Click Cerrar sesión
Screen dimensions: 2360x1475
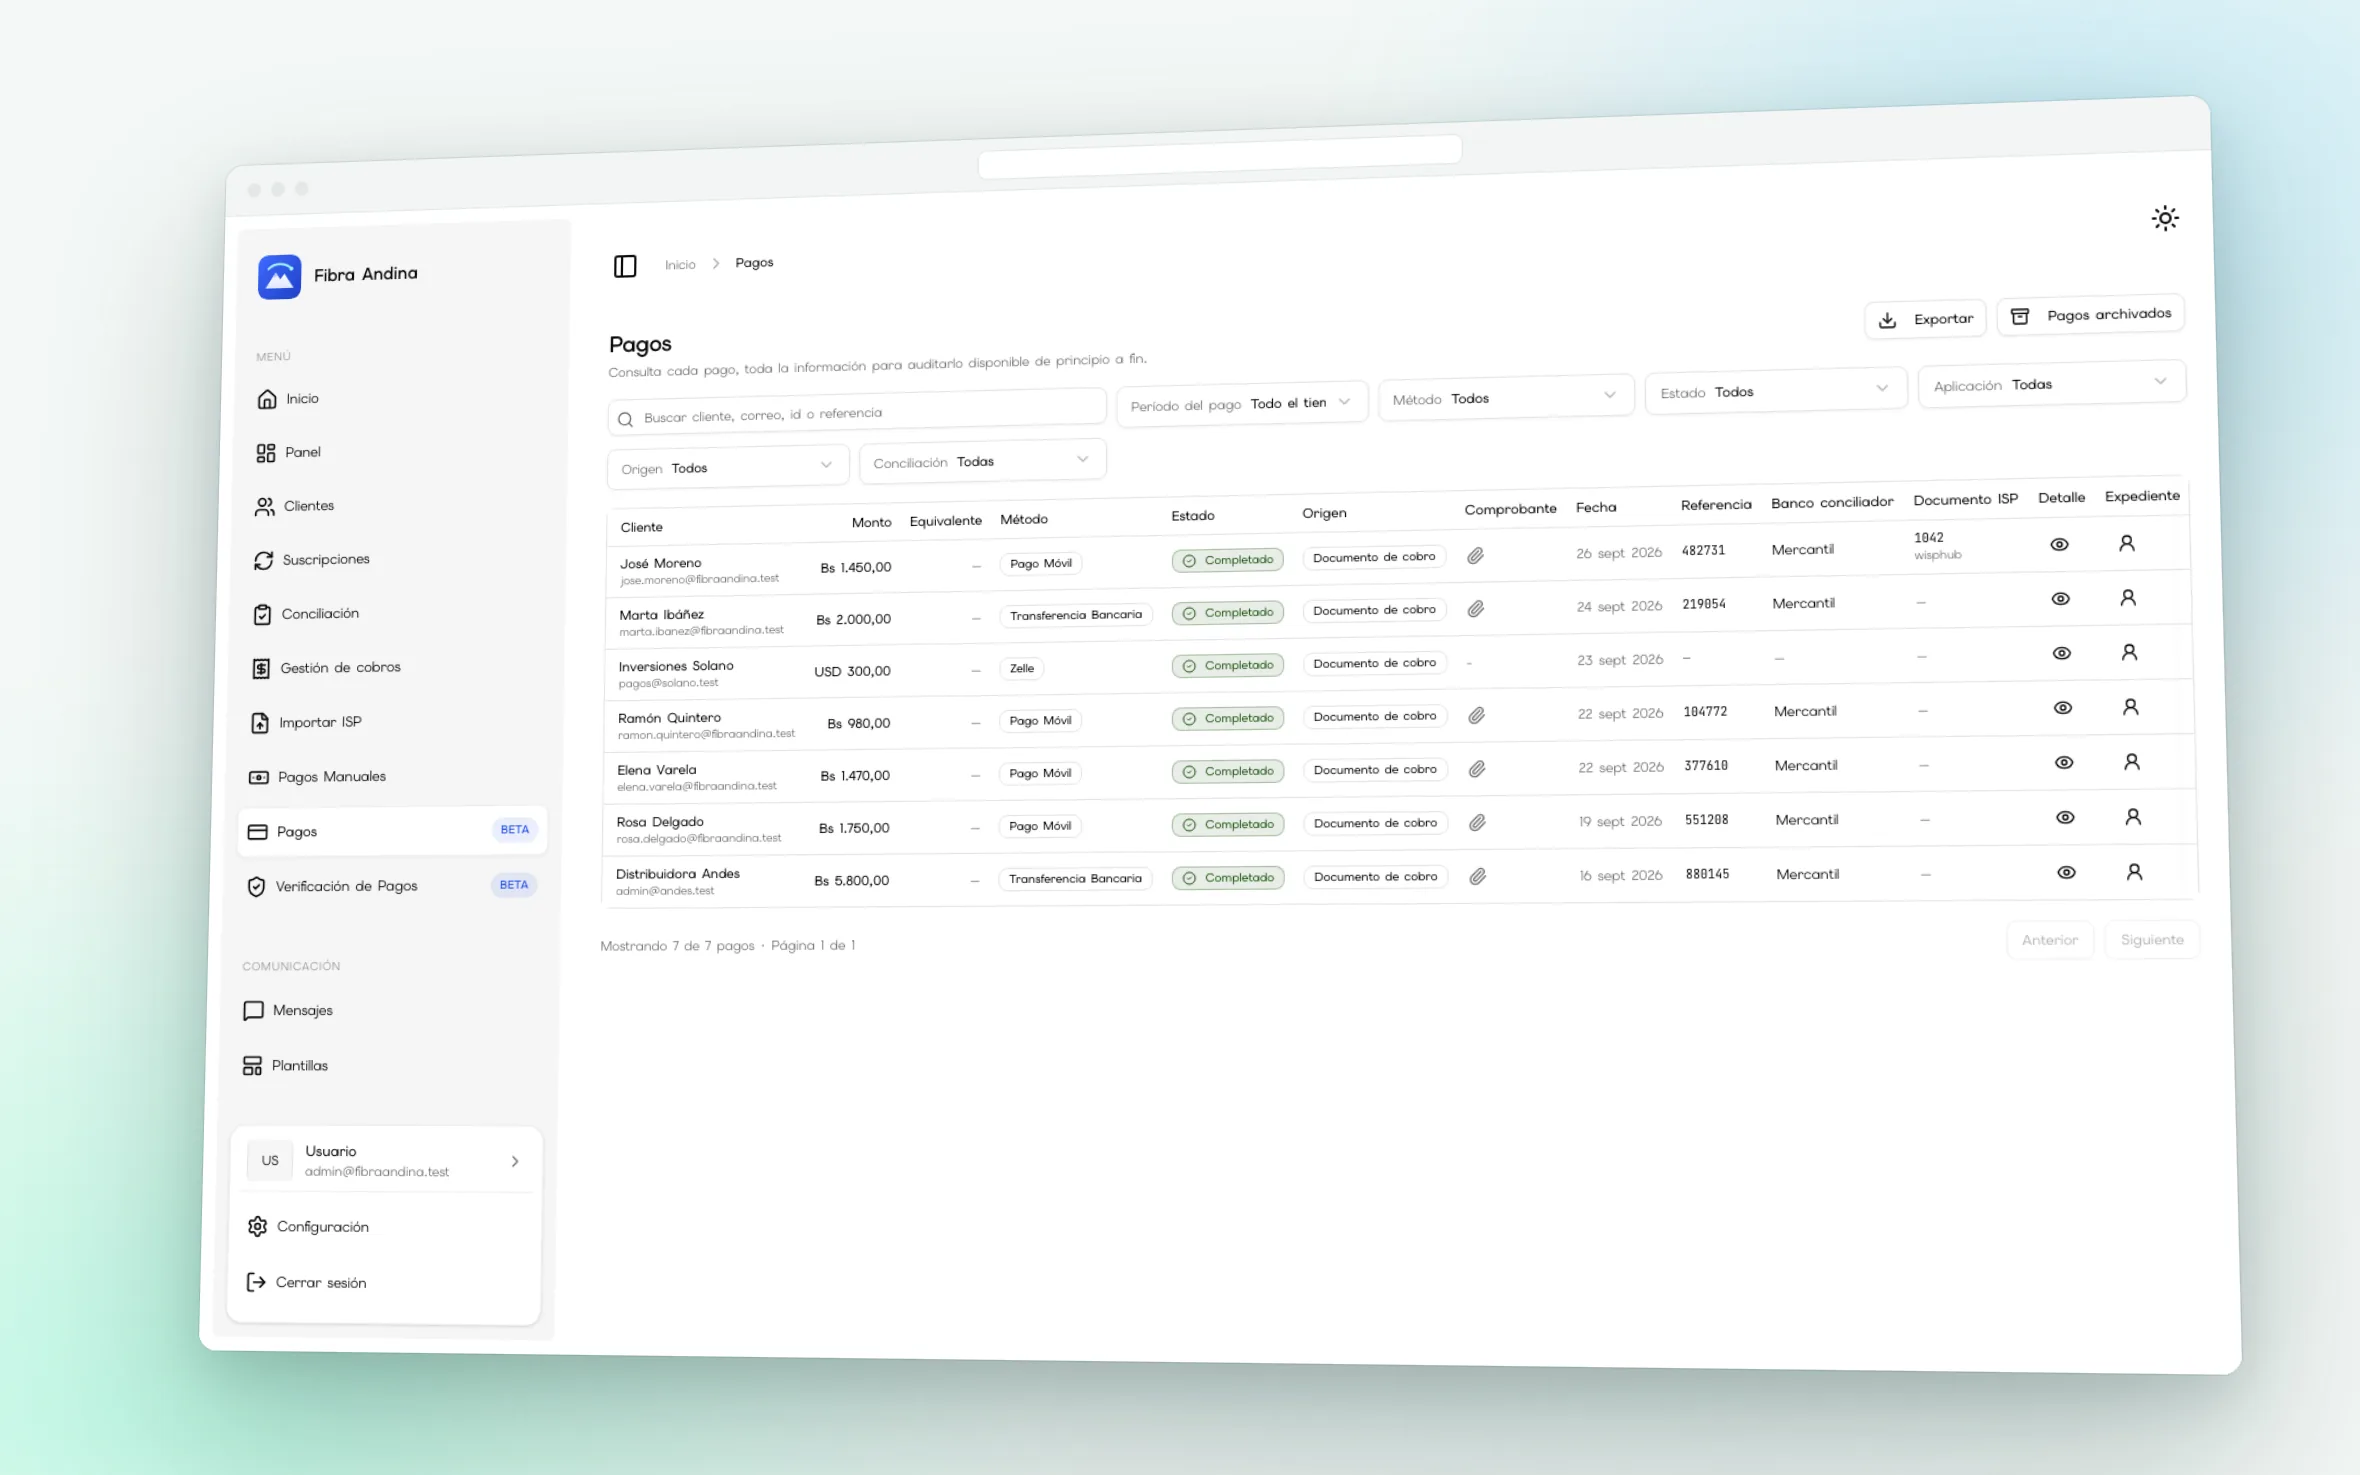pyautogui.click(x=306, y=1282)
